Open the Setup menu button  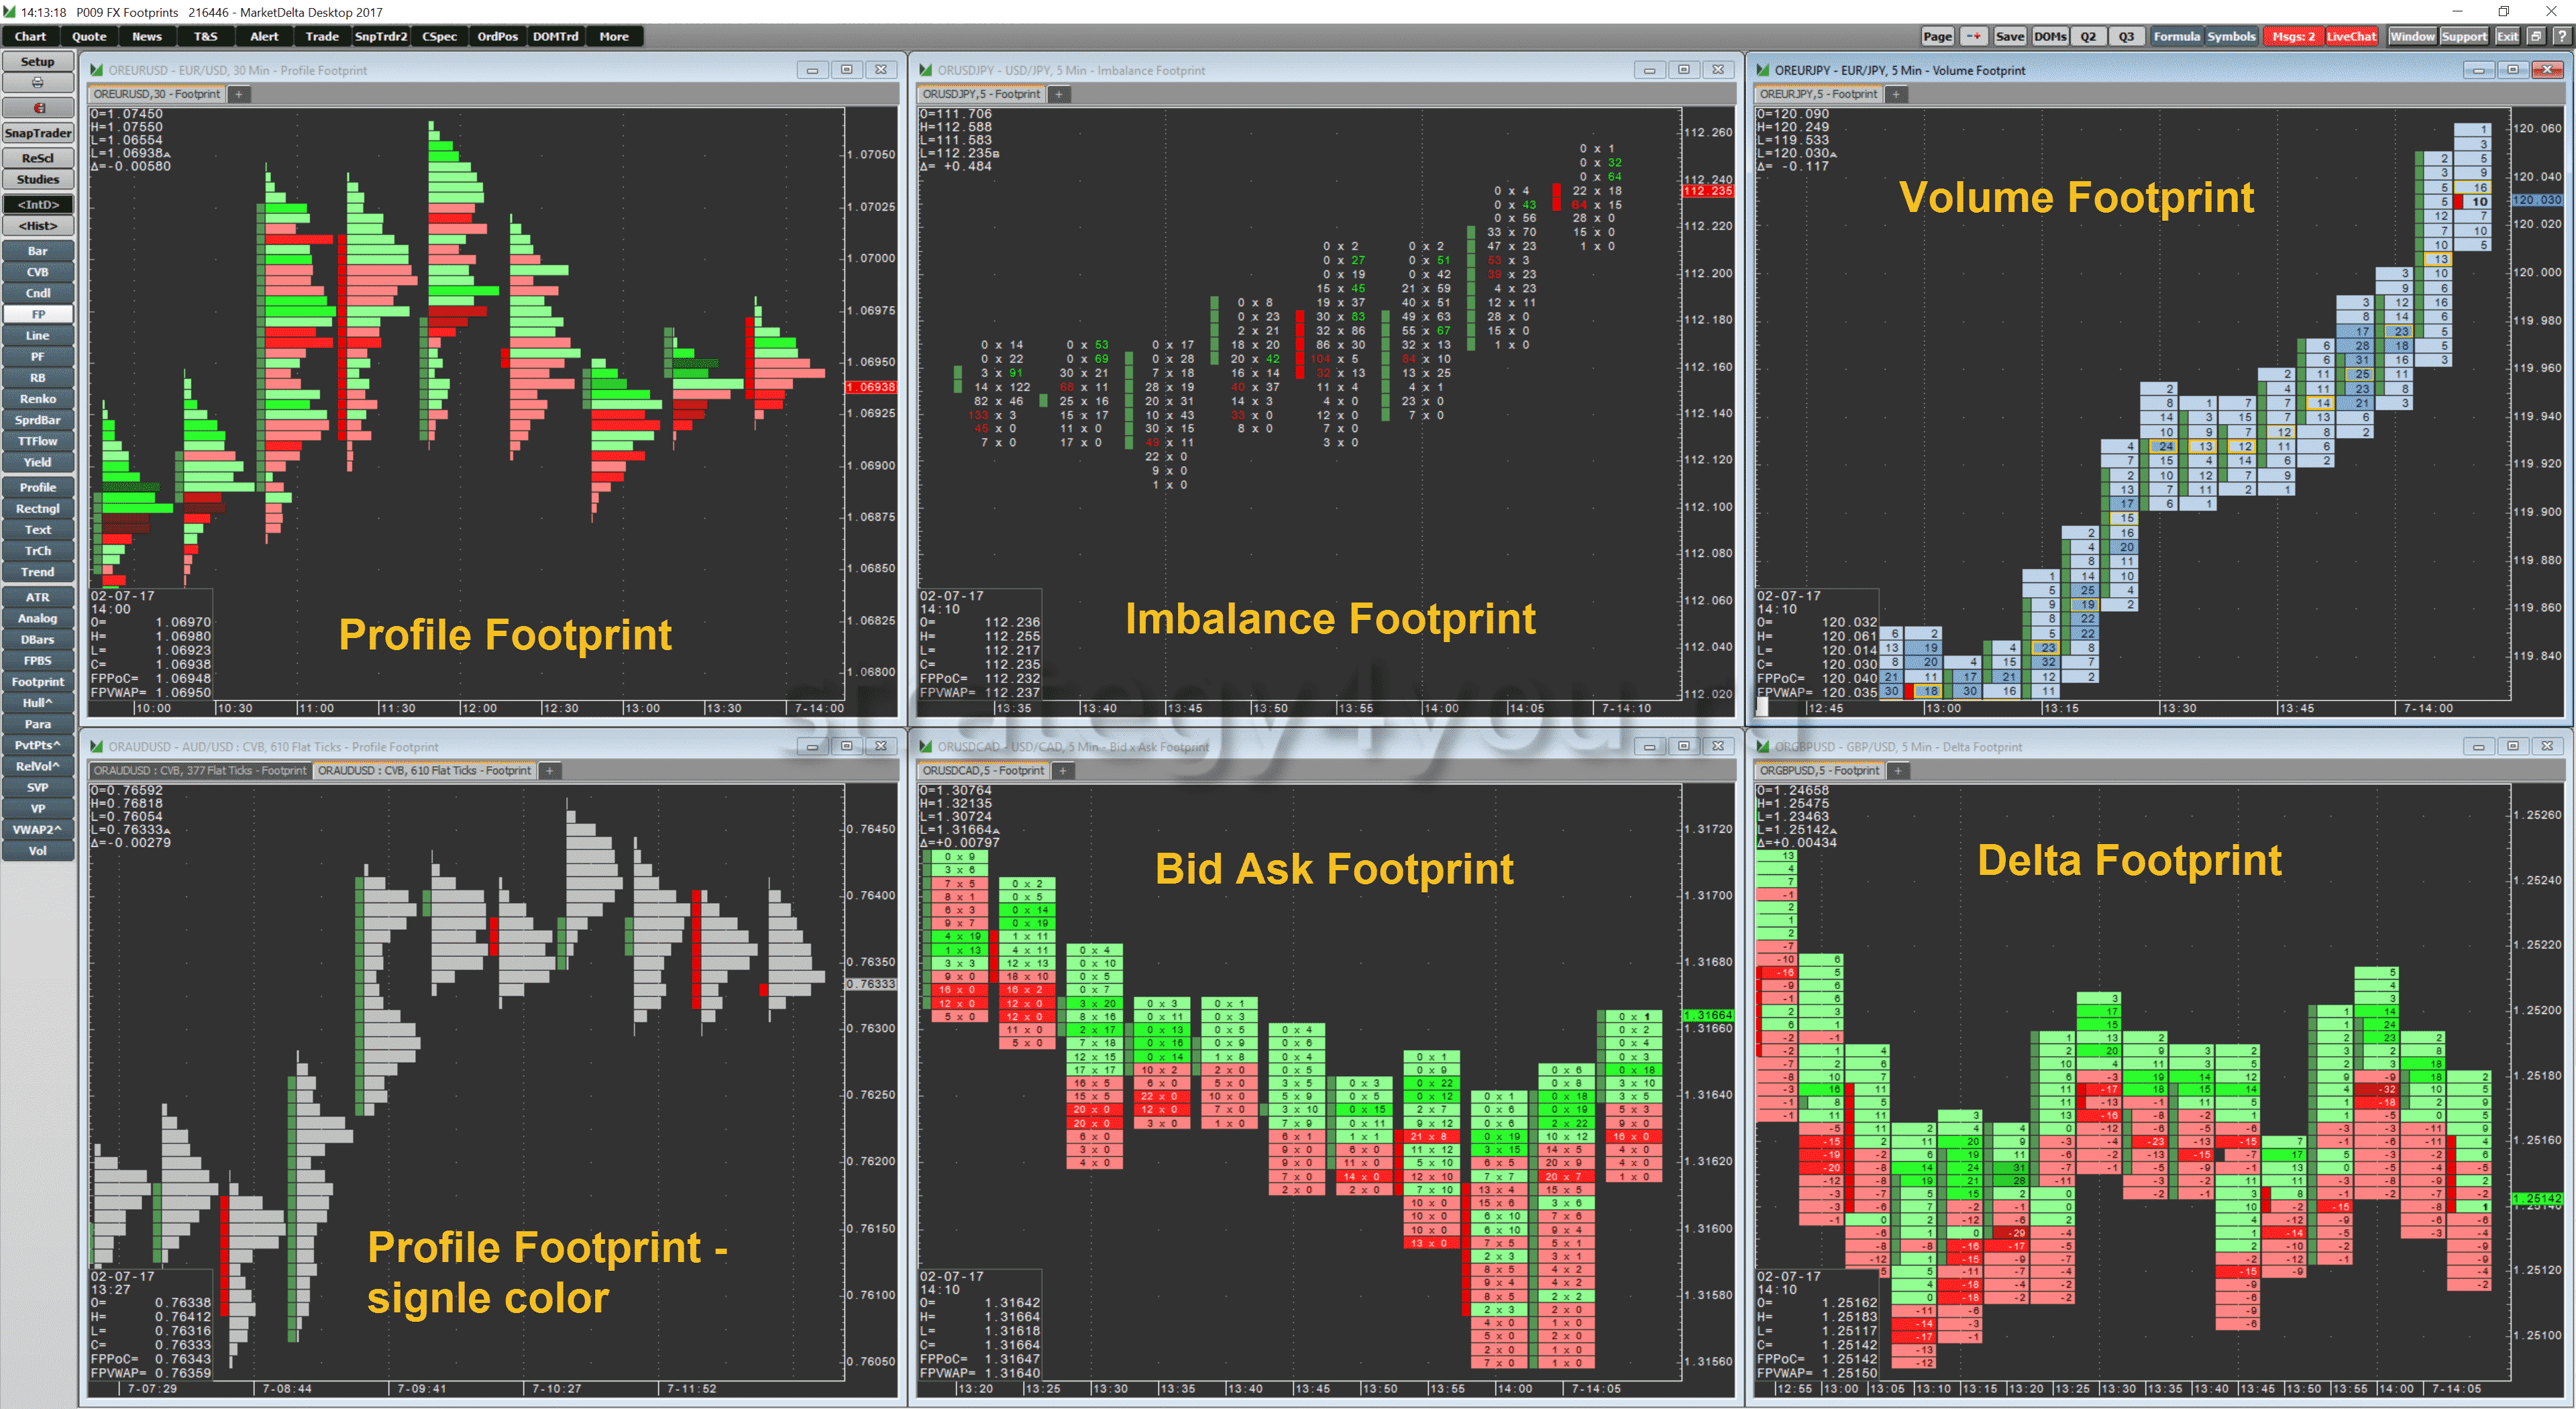[38, 62]
